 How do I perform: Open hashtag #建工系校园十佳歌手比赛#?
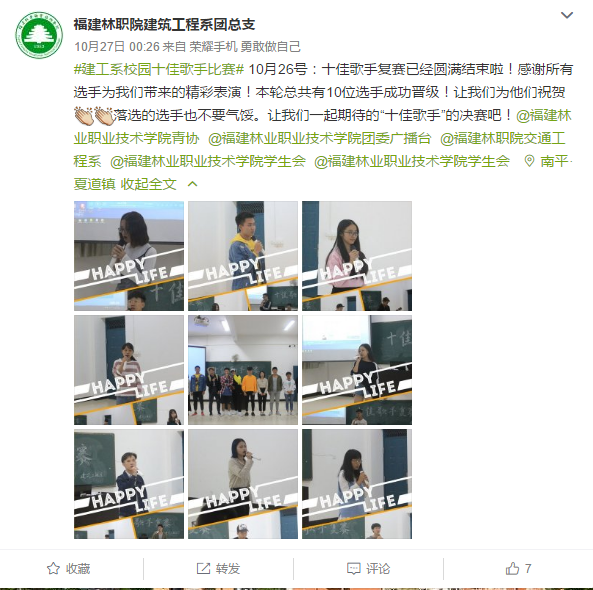coord(159,70)
